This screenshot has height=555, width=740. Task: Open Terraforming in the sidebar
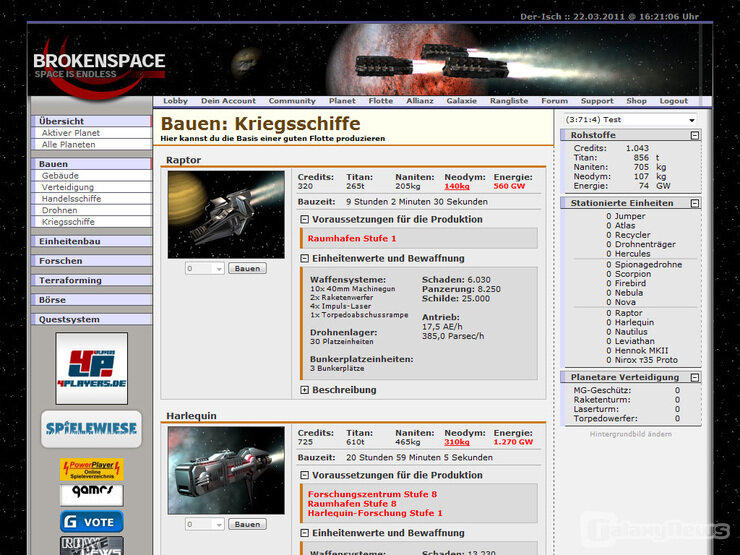pos(92,280)
